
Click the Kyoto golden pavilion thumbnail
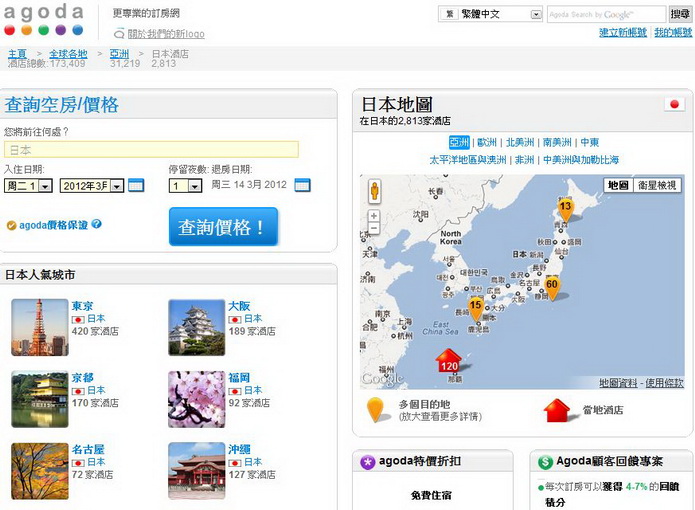40,399
